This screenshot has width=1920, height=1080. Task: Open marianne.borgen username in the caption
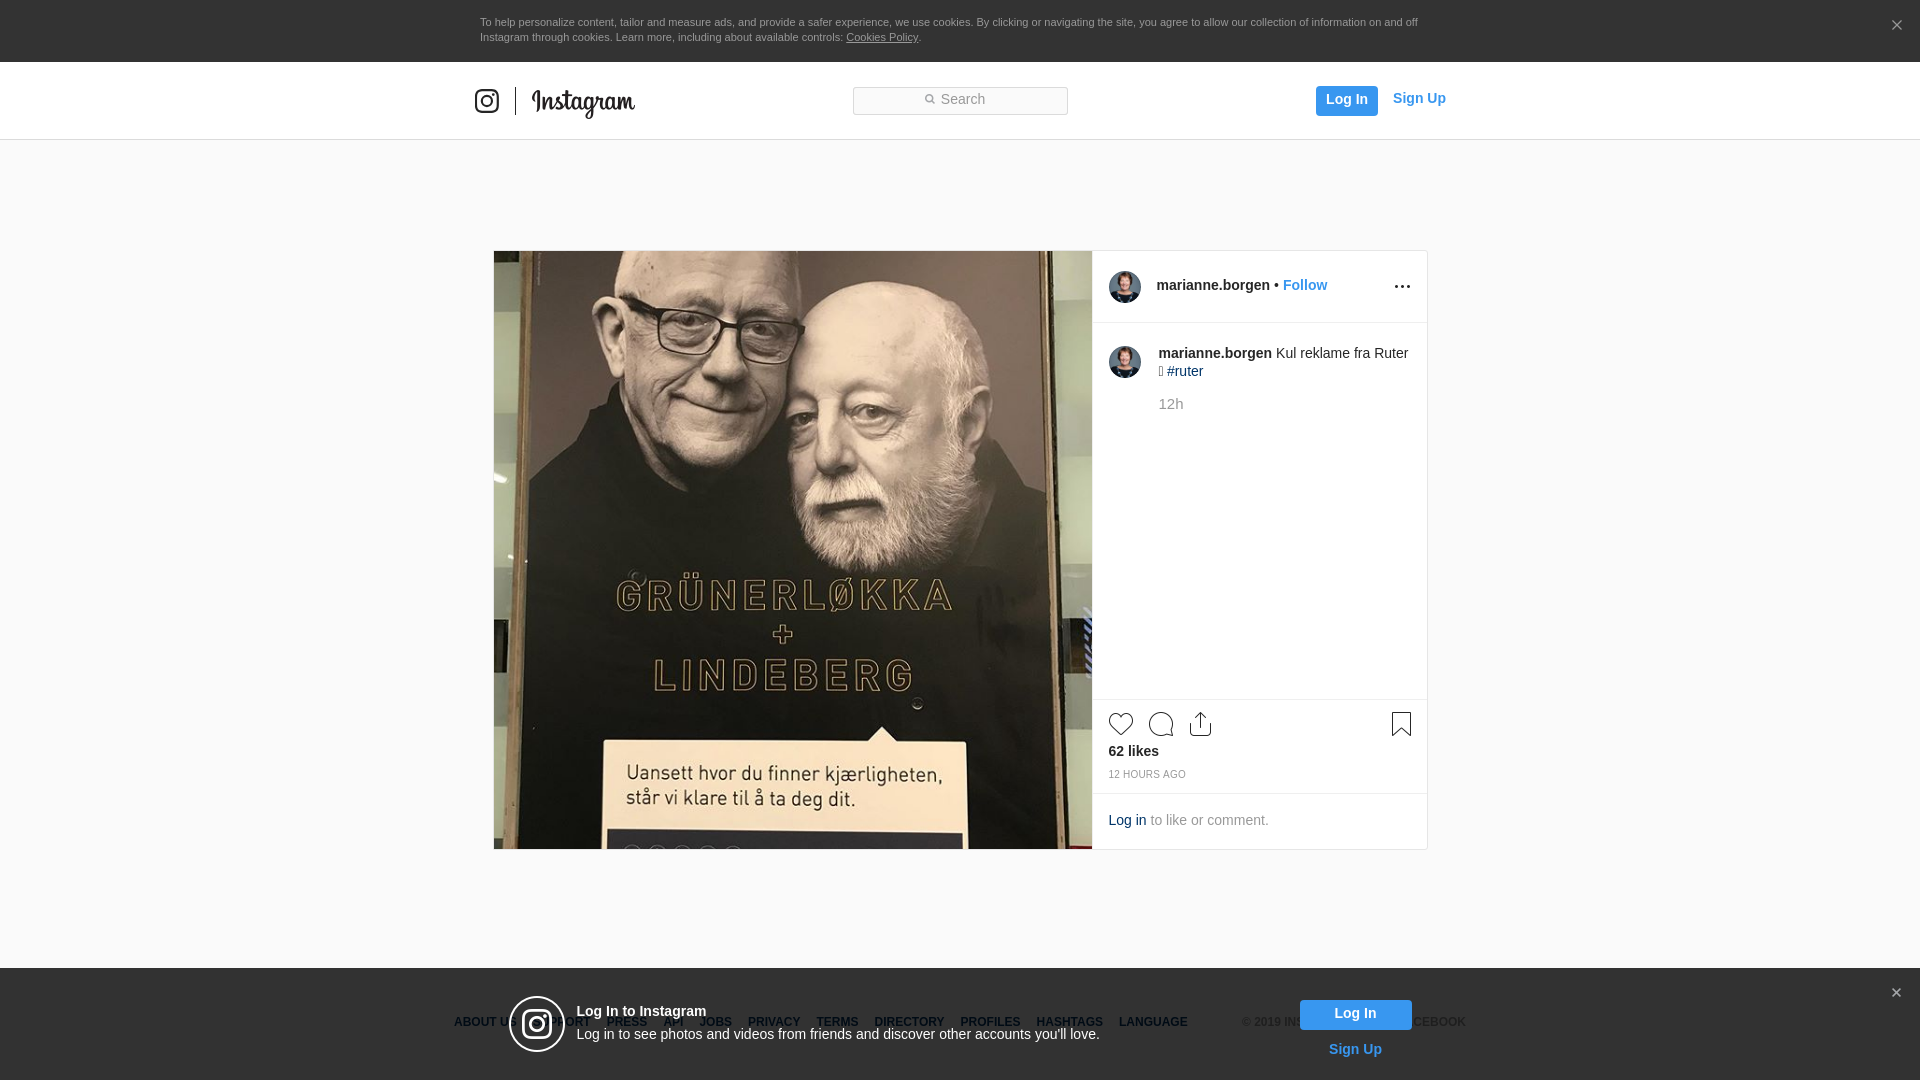tap(1215, 353)
